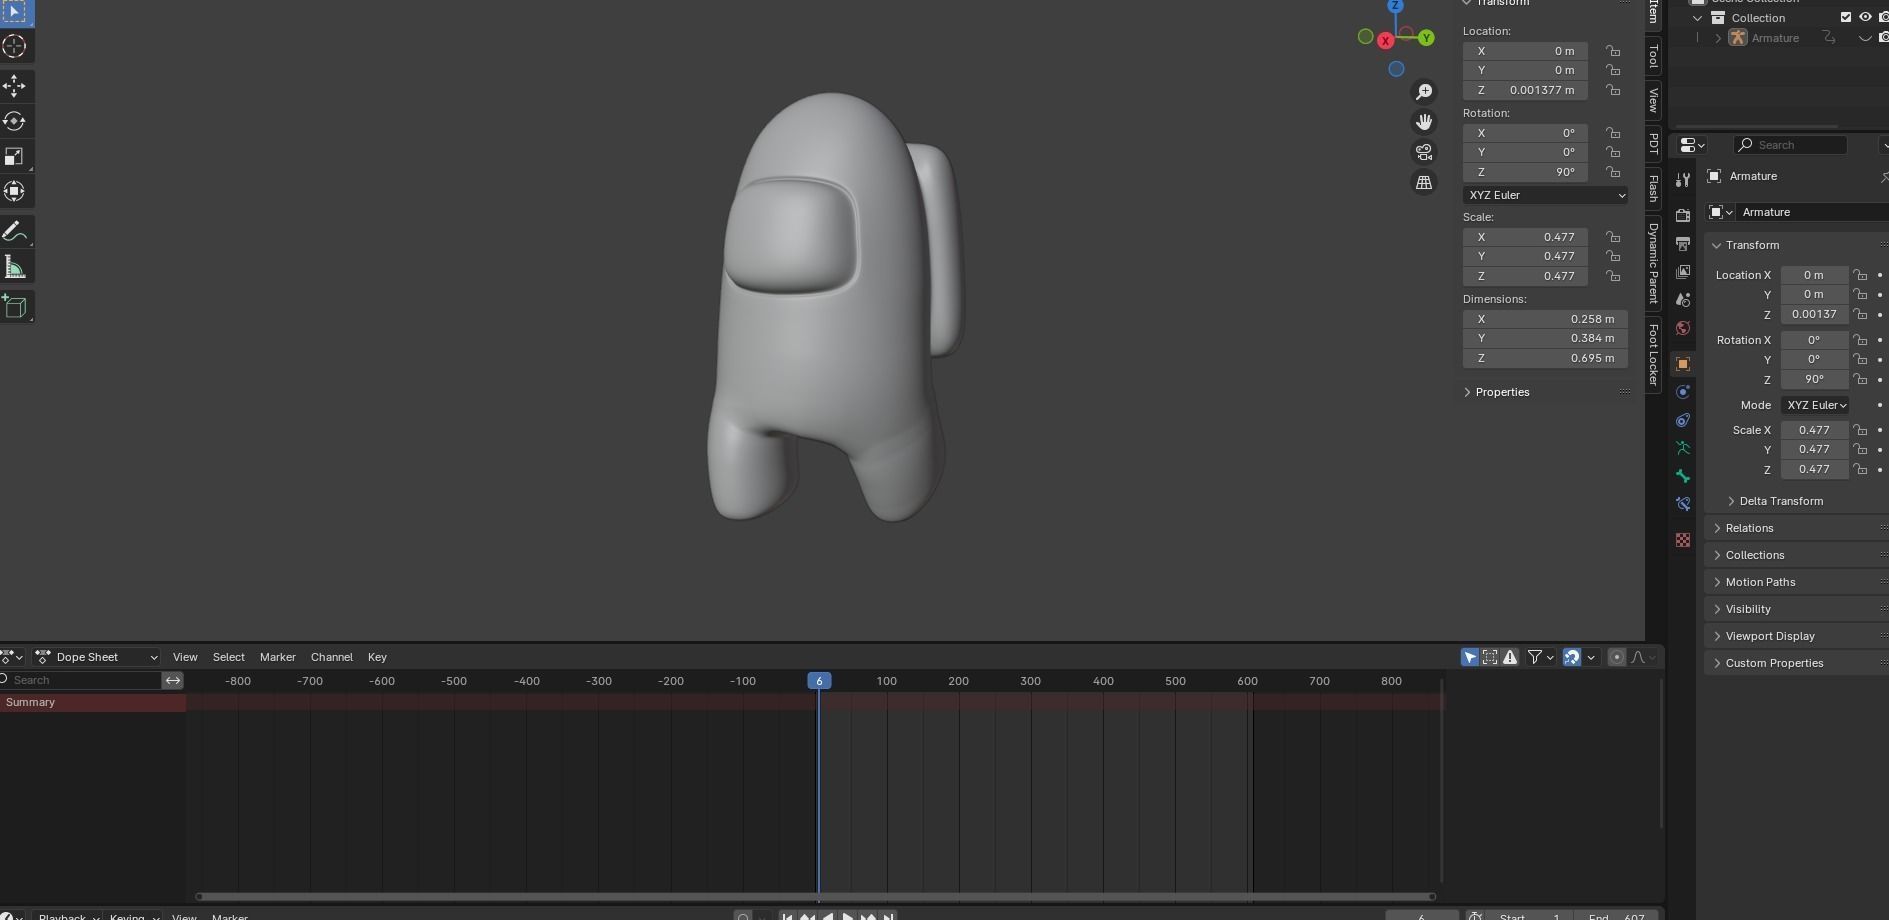Screen dimensions: 1889x920
Task: Open the Object Constraints properties tab icon
Action: (x=1683, y=420)
